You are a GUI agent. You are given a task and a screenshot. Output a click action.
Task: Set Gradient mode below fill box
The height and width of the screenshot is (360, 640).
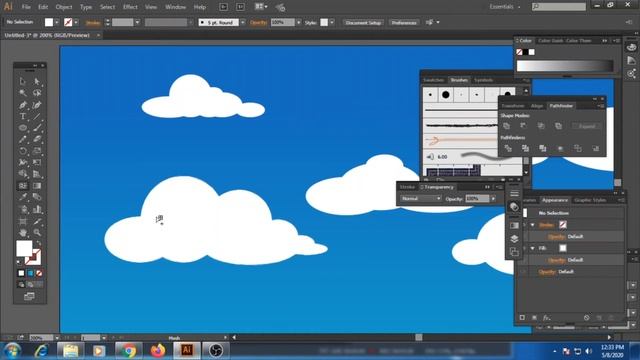[x=30, y=273]
